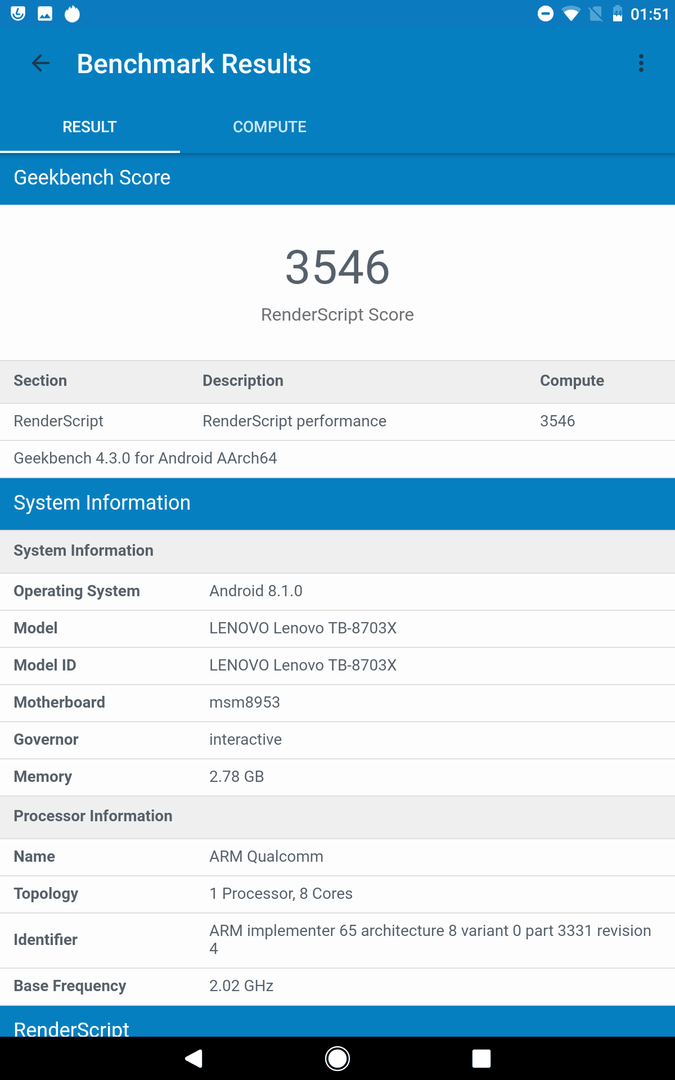The width and height of the screenshot is (675, 1080).
Task: Tap the flame notification icon in the status bar
Action: [72, 13]
